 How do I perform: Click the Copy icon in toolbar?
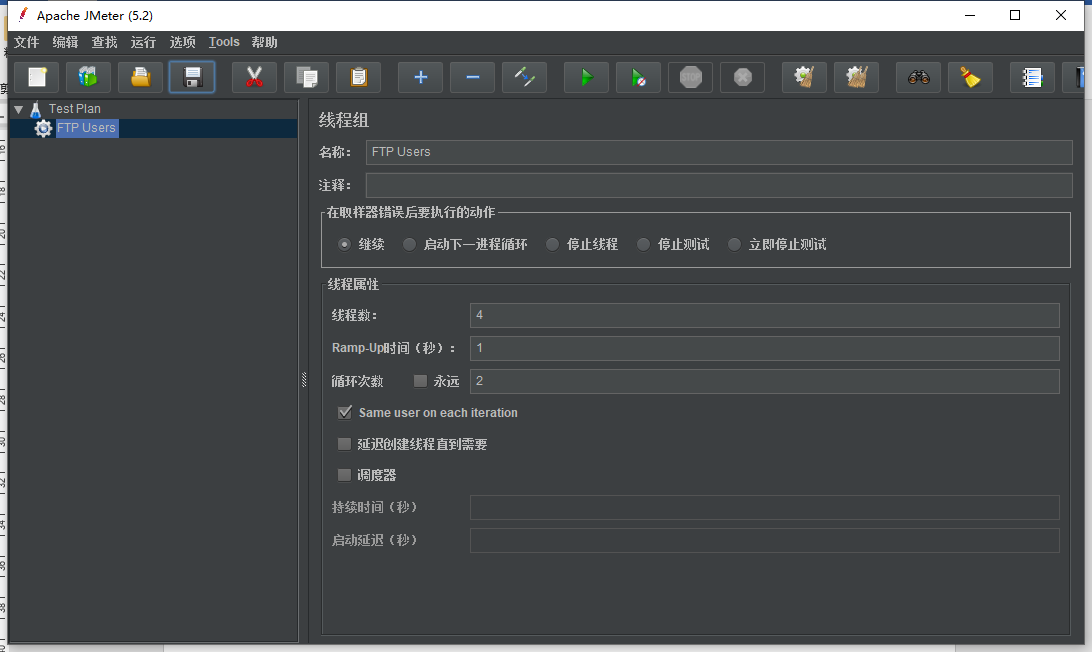[306, 77]
